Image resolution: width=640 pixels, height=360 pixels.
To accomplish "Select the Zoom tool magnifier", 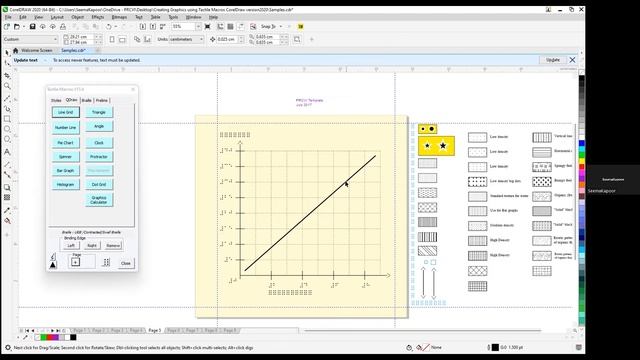I will pos(7,86).
